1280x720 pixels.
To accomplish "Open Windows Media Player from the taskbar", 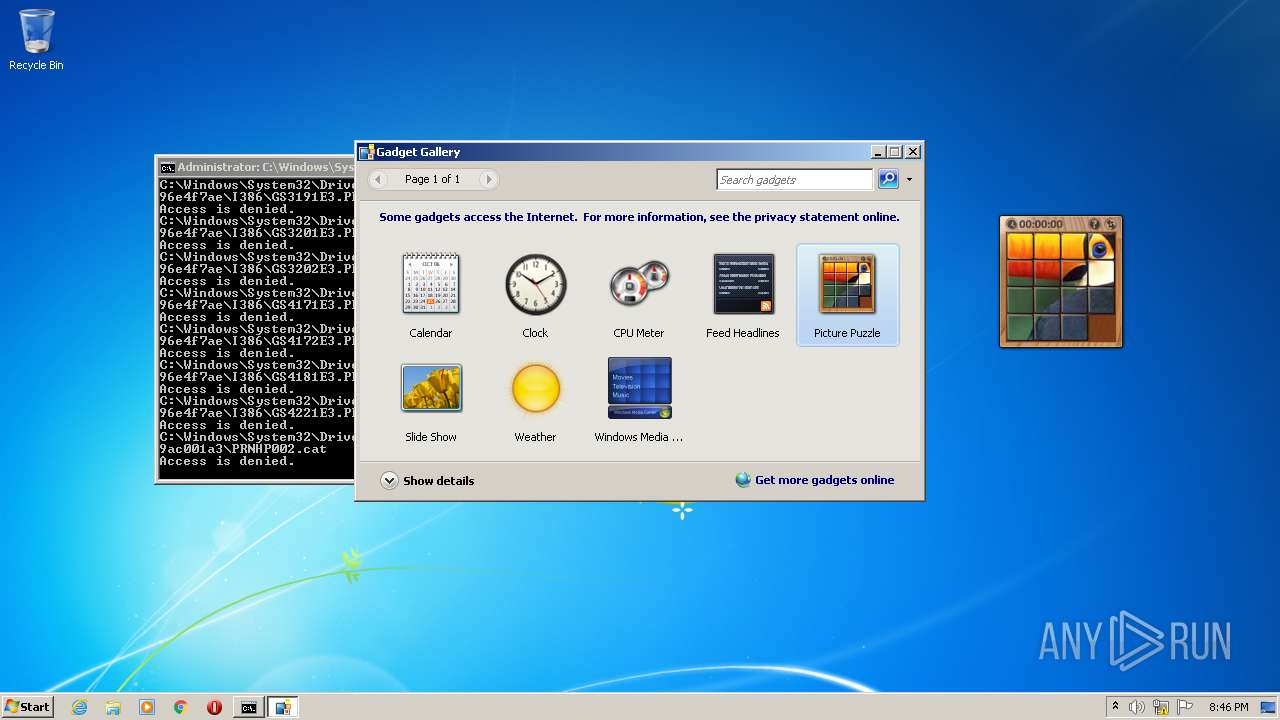I will pos(147,707).
